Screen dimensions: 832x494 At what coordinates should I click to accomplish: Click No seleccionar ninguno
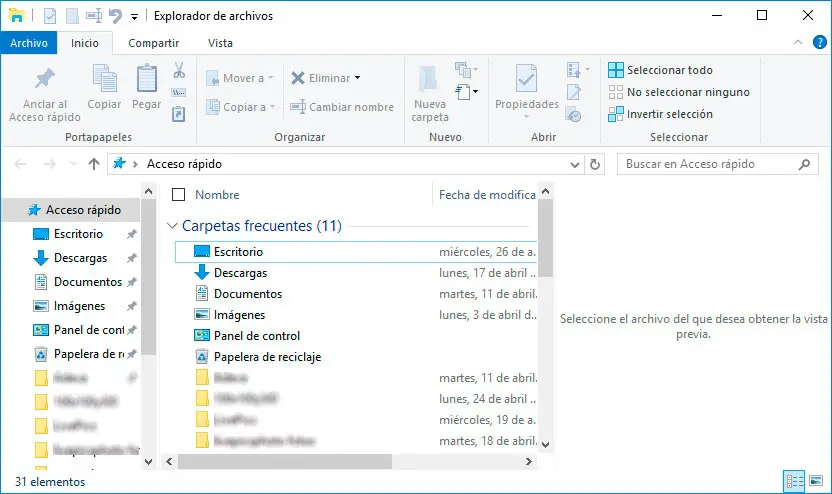[679, 92]
